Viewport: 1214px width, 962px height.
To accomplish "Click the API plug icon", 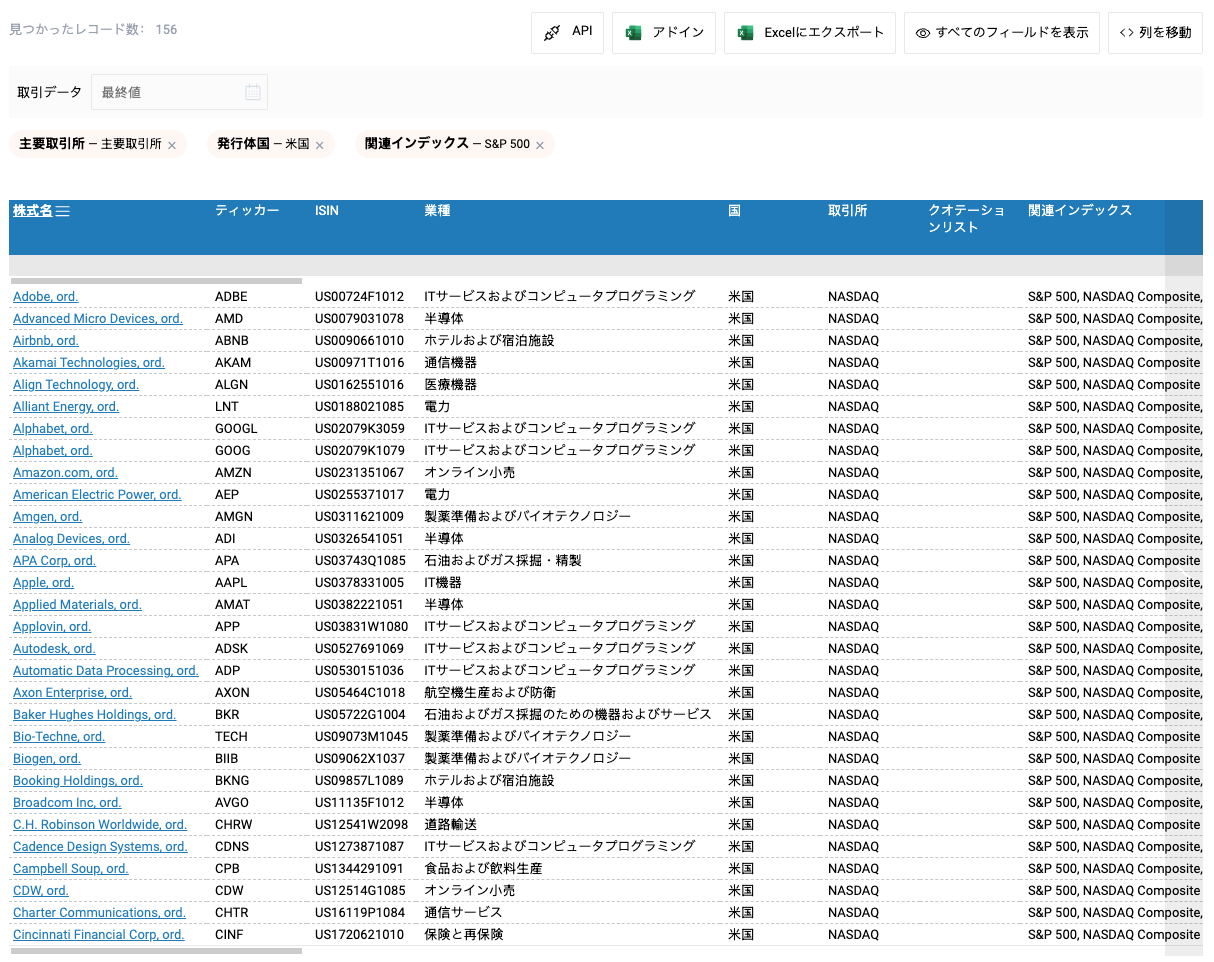I will [x=553, y=31].
